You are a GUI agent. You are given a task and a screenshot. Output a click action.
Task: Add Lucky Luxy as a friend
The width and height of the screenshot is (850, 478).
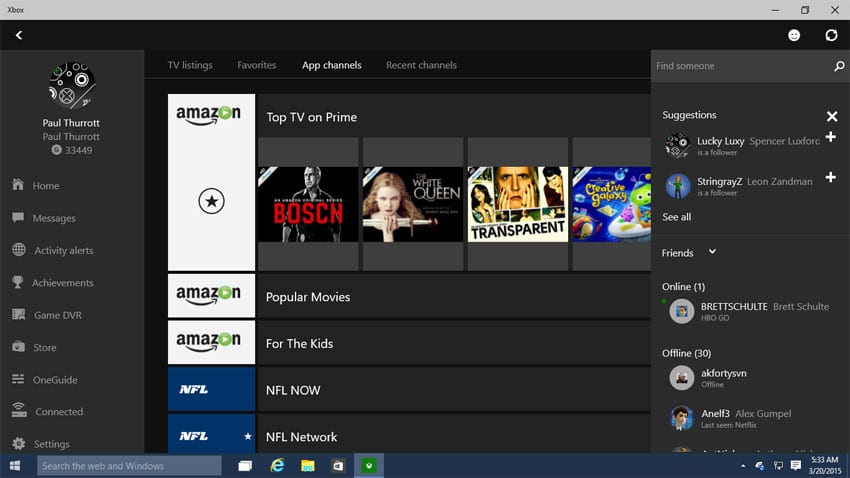pyautogui.click(x=830, y=137)
